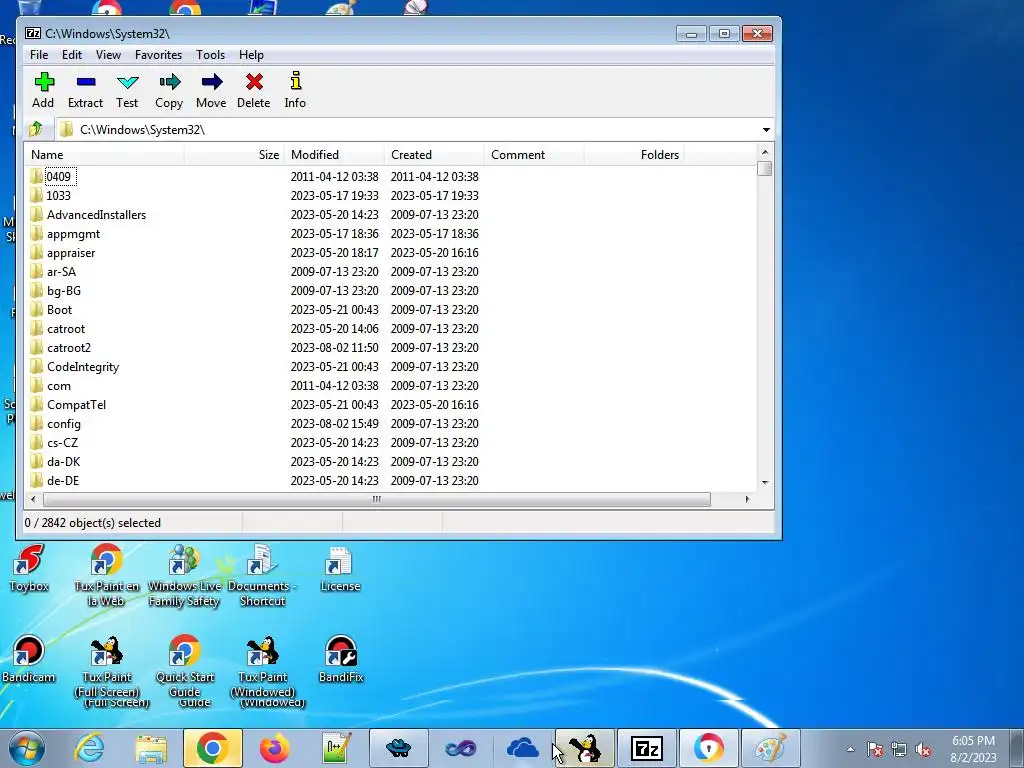Image resolution: width=1024 pixels, height=768 pixels.
Task: Sort list by Size column header
Action: [x=234, y=155]
